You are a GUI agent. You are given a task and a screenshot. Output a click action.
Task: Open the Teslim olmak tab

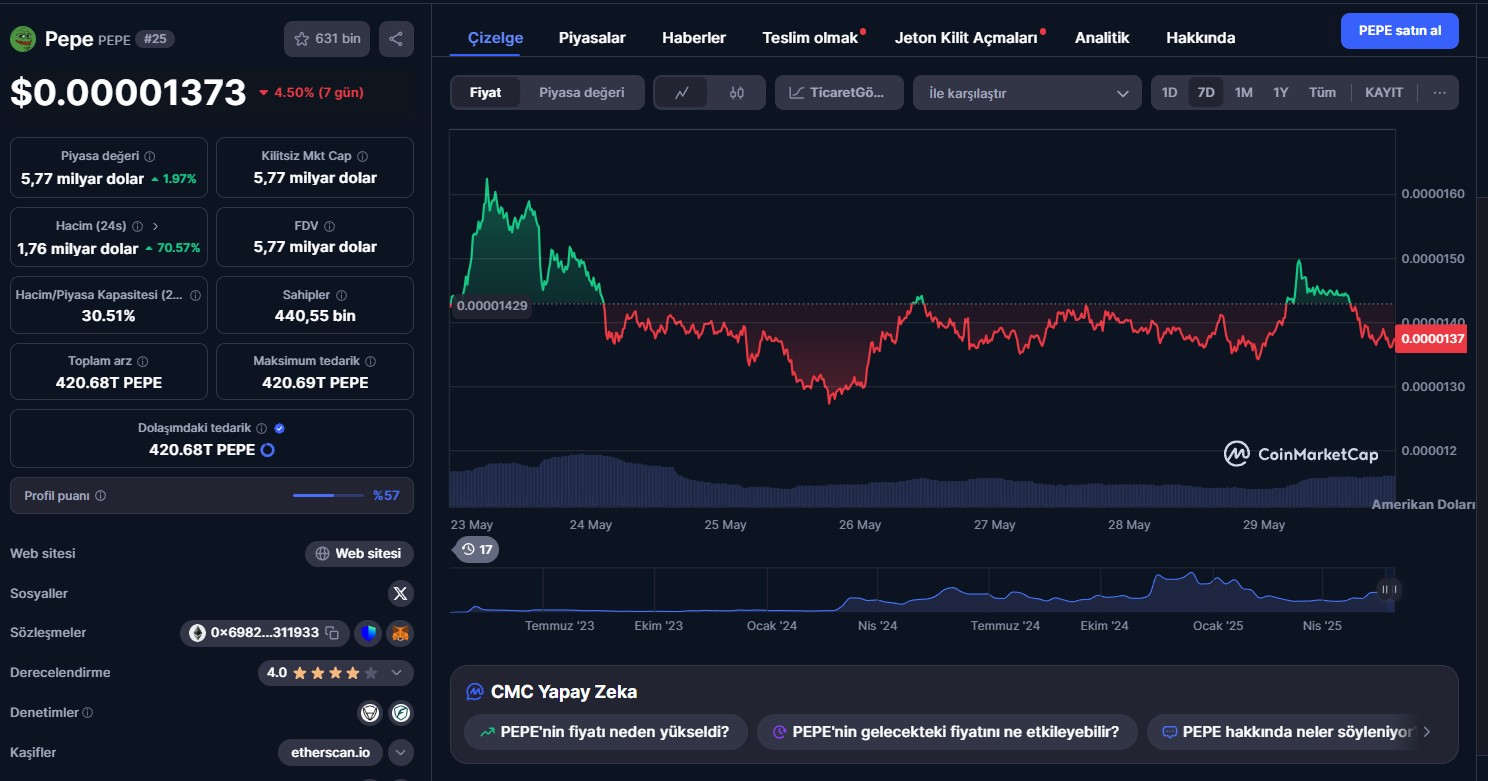(810, 38)
